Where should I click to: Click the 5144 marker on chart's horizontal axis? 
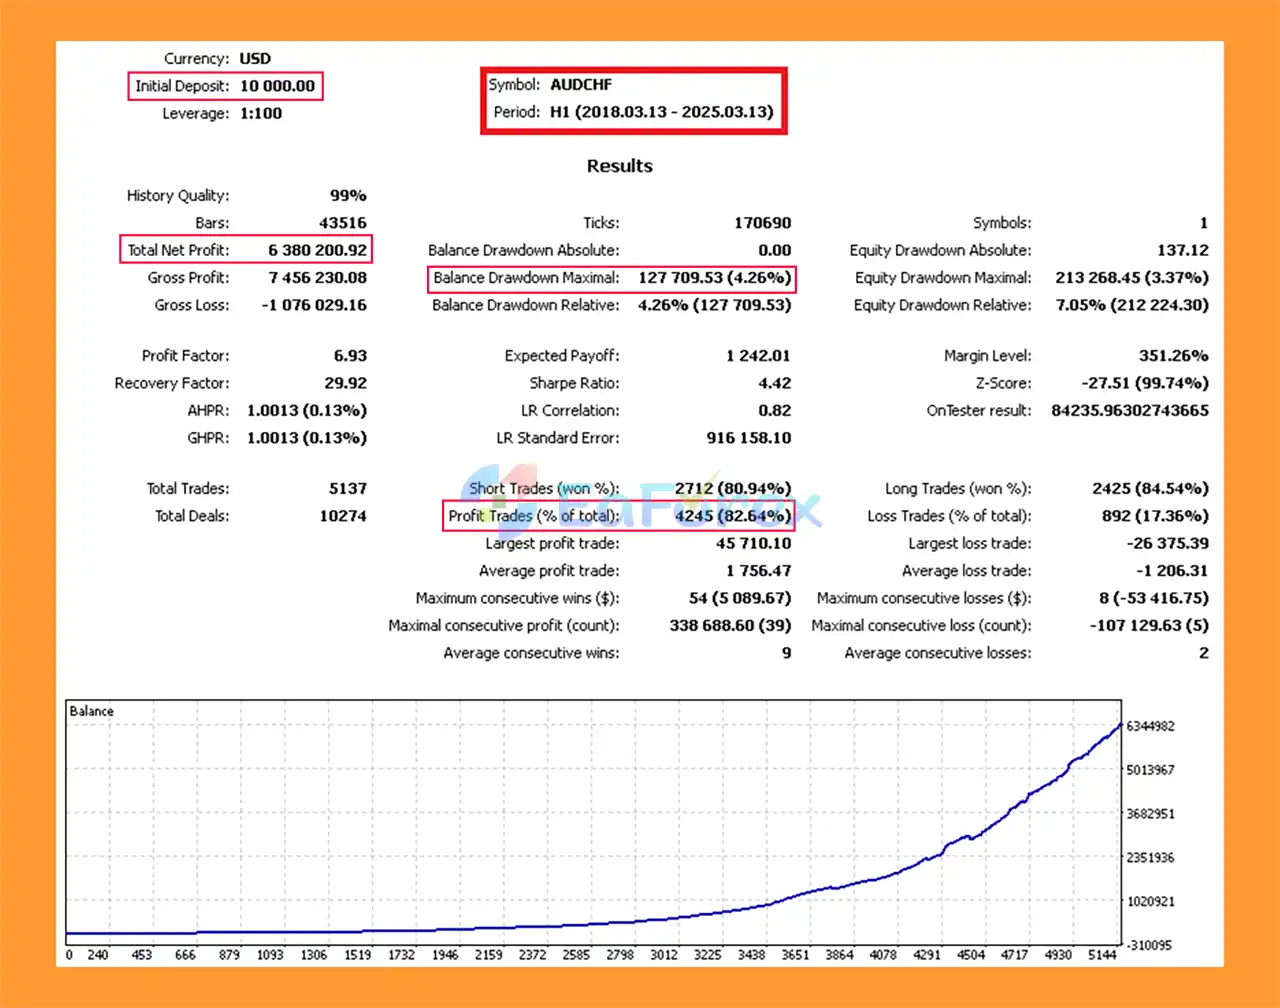[x=1100, y=955]
